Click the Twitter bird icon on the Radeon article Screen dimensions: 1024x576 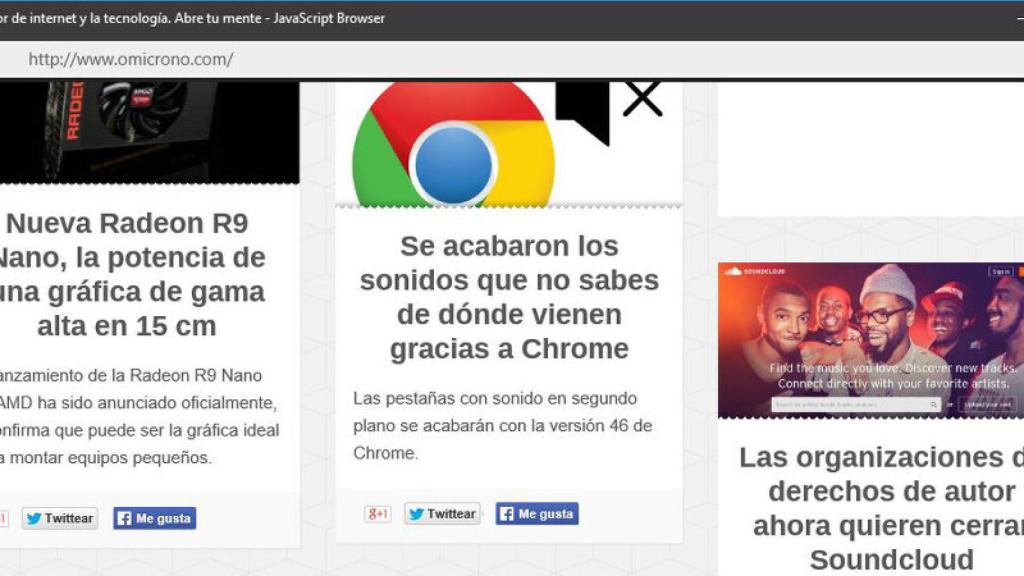[35, 518]
